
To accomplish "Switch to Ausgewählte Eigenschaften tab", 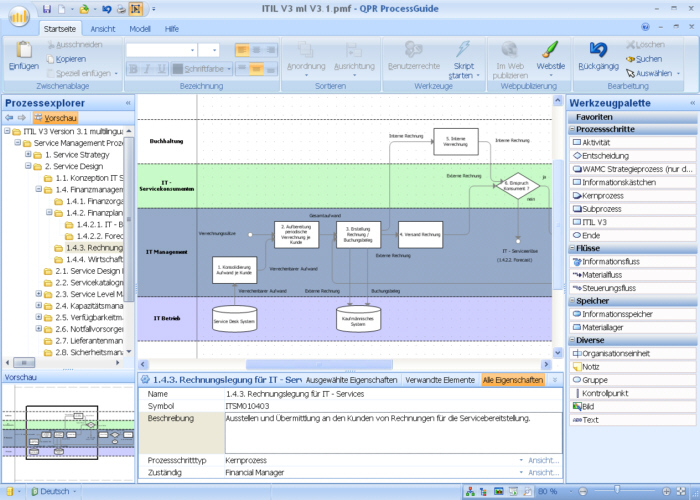I will pyautogui.click(x=351, y=380).
